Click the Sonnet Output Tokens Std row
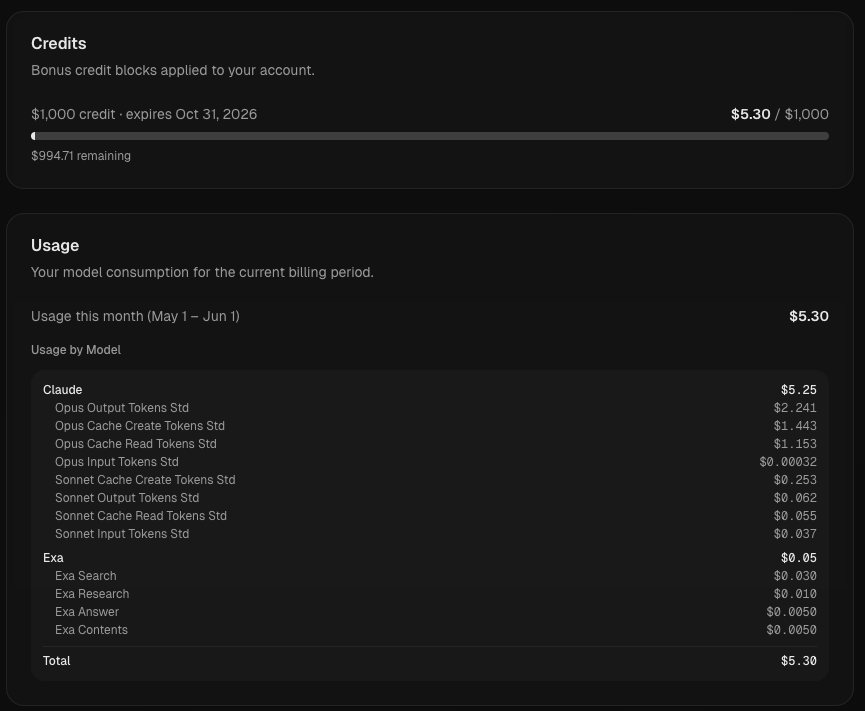This screenshot has height=711, width=865. [436, 498]
